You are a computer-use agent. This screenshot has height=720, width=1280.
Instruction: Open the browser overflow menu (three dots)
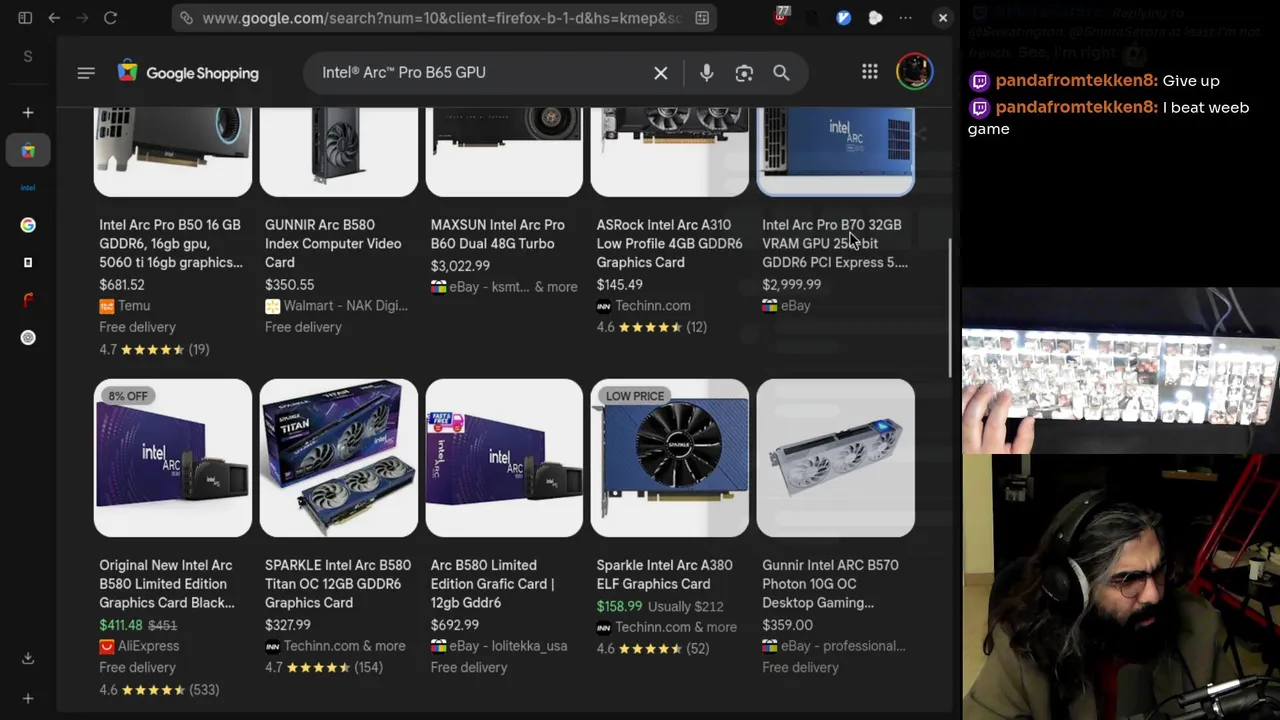click(x=905, y=18)
